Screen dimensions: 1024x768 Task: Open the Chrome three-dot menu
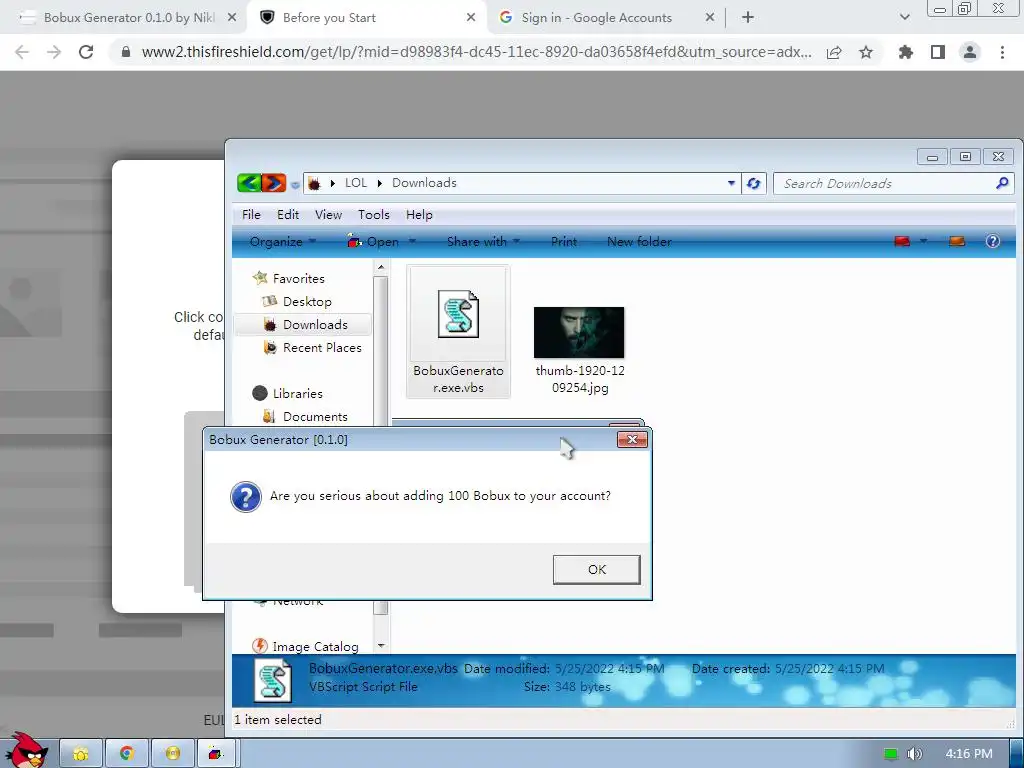click(x=1002, y=52)
